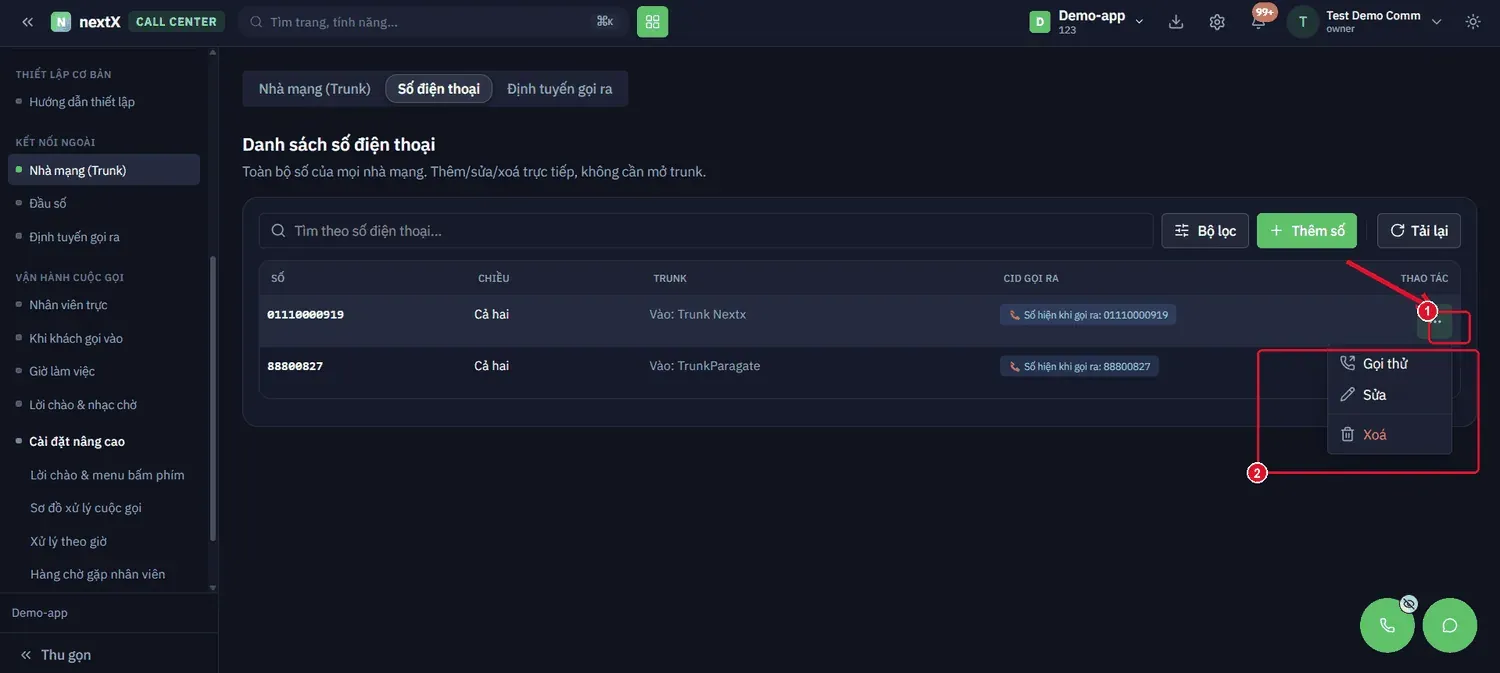Hide the floating phone button via eye icon
Viewport: 1500px width, 673px height.
point(1409,604)
